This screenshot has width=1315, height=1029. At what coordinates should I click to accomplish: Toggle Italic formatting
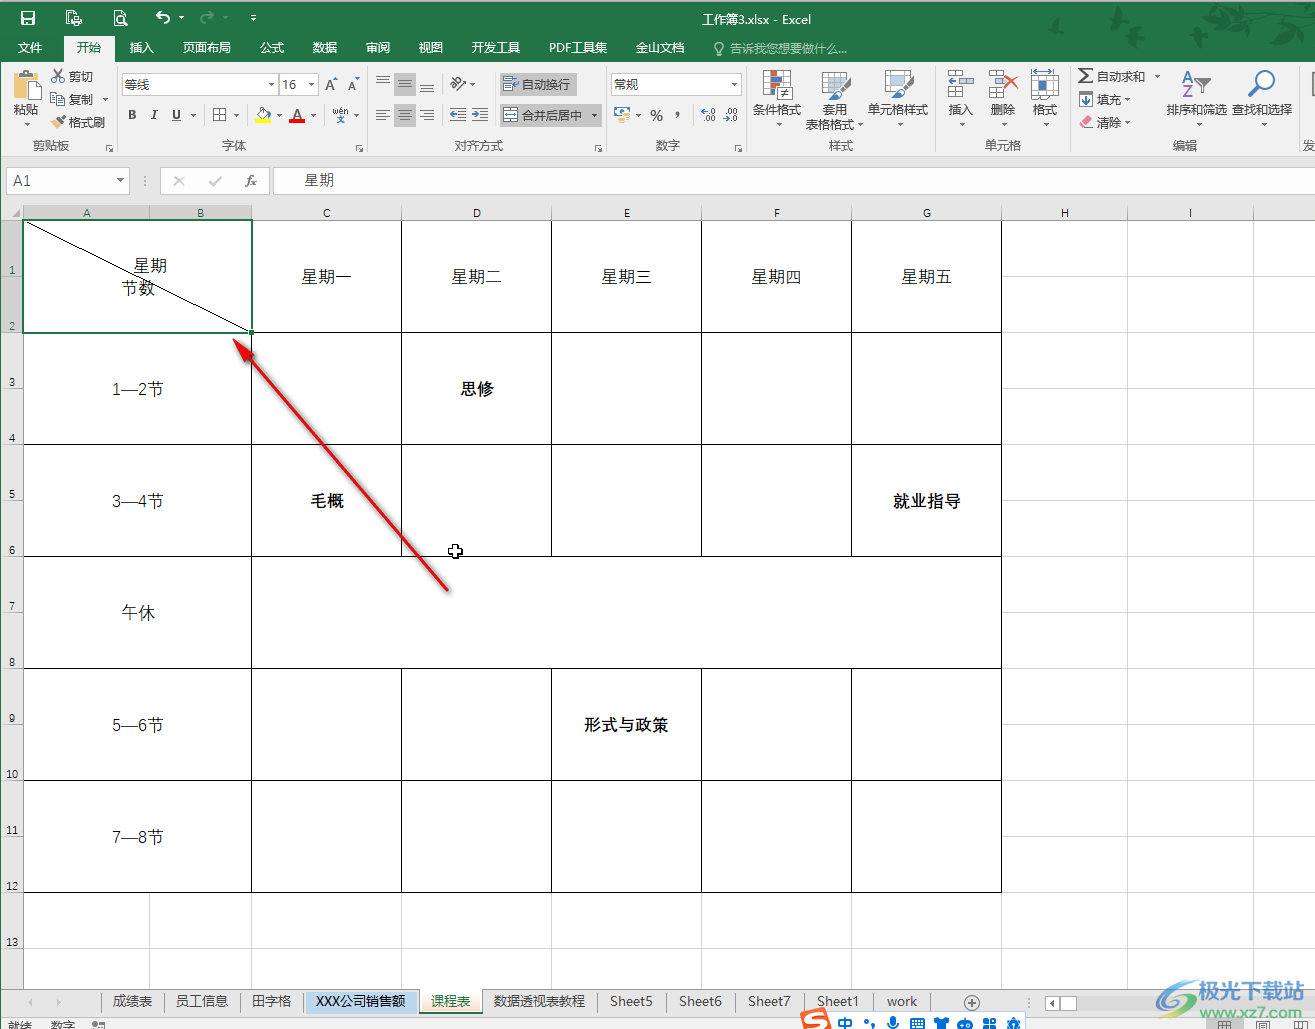[x=154, y=115]
